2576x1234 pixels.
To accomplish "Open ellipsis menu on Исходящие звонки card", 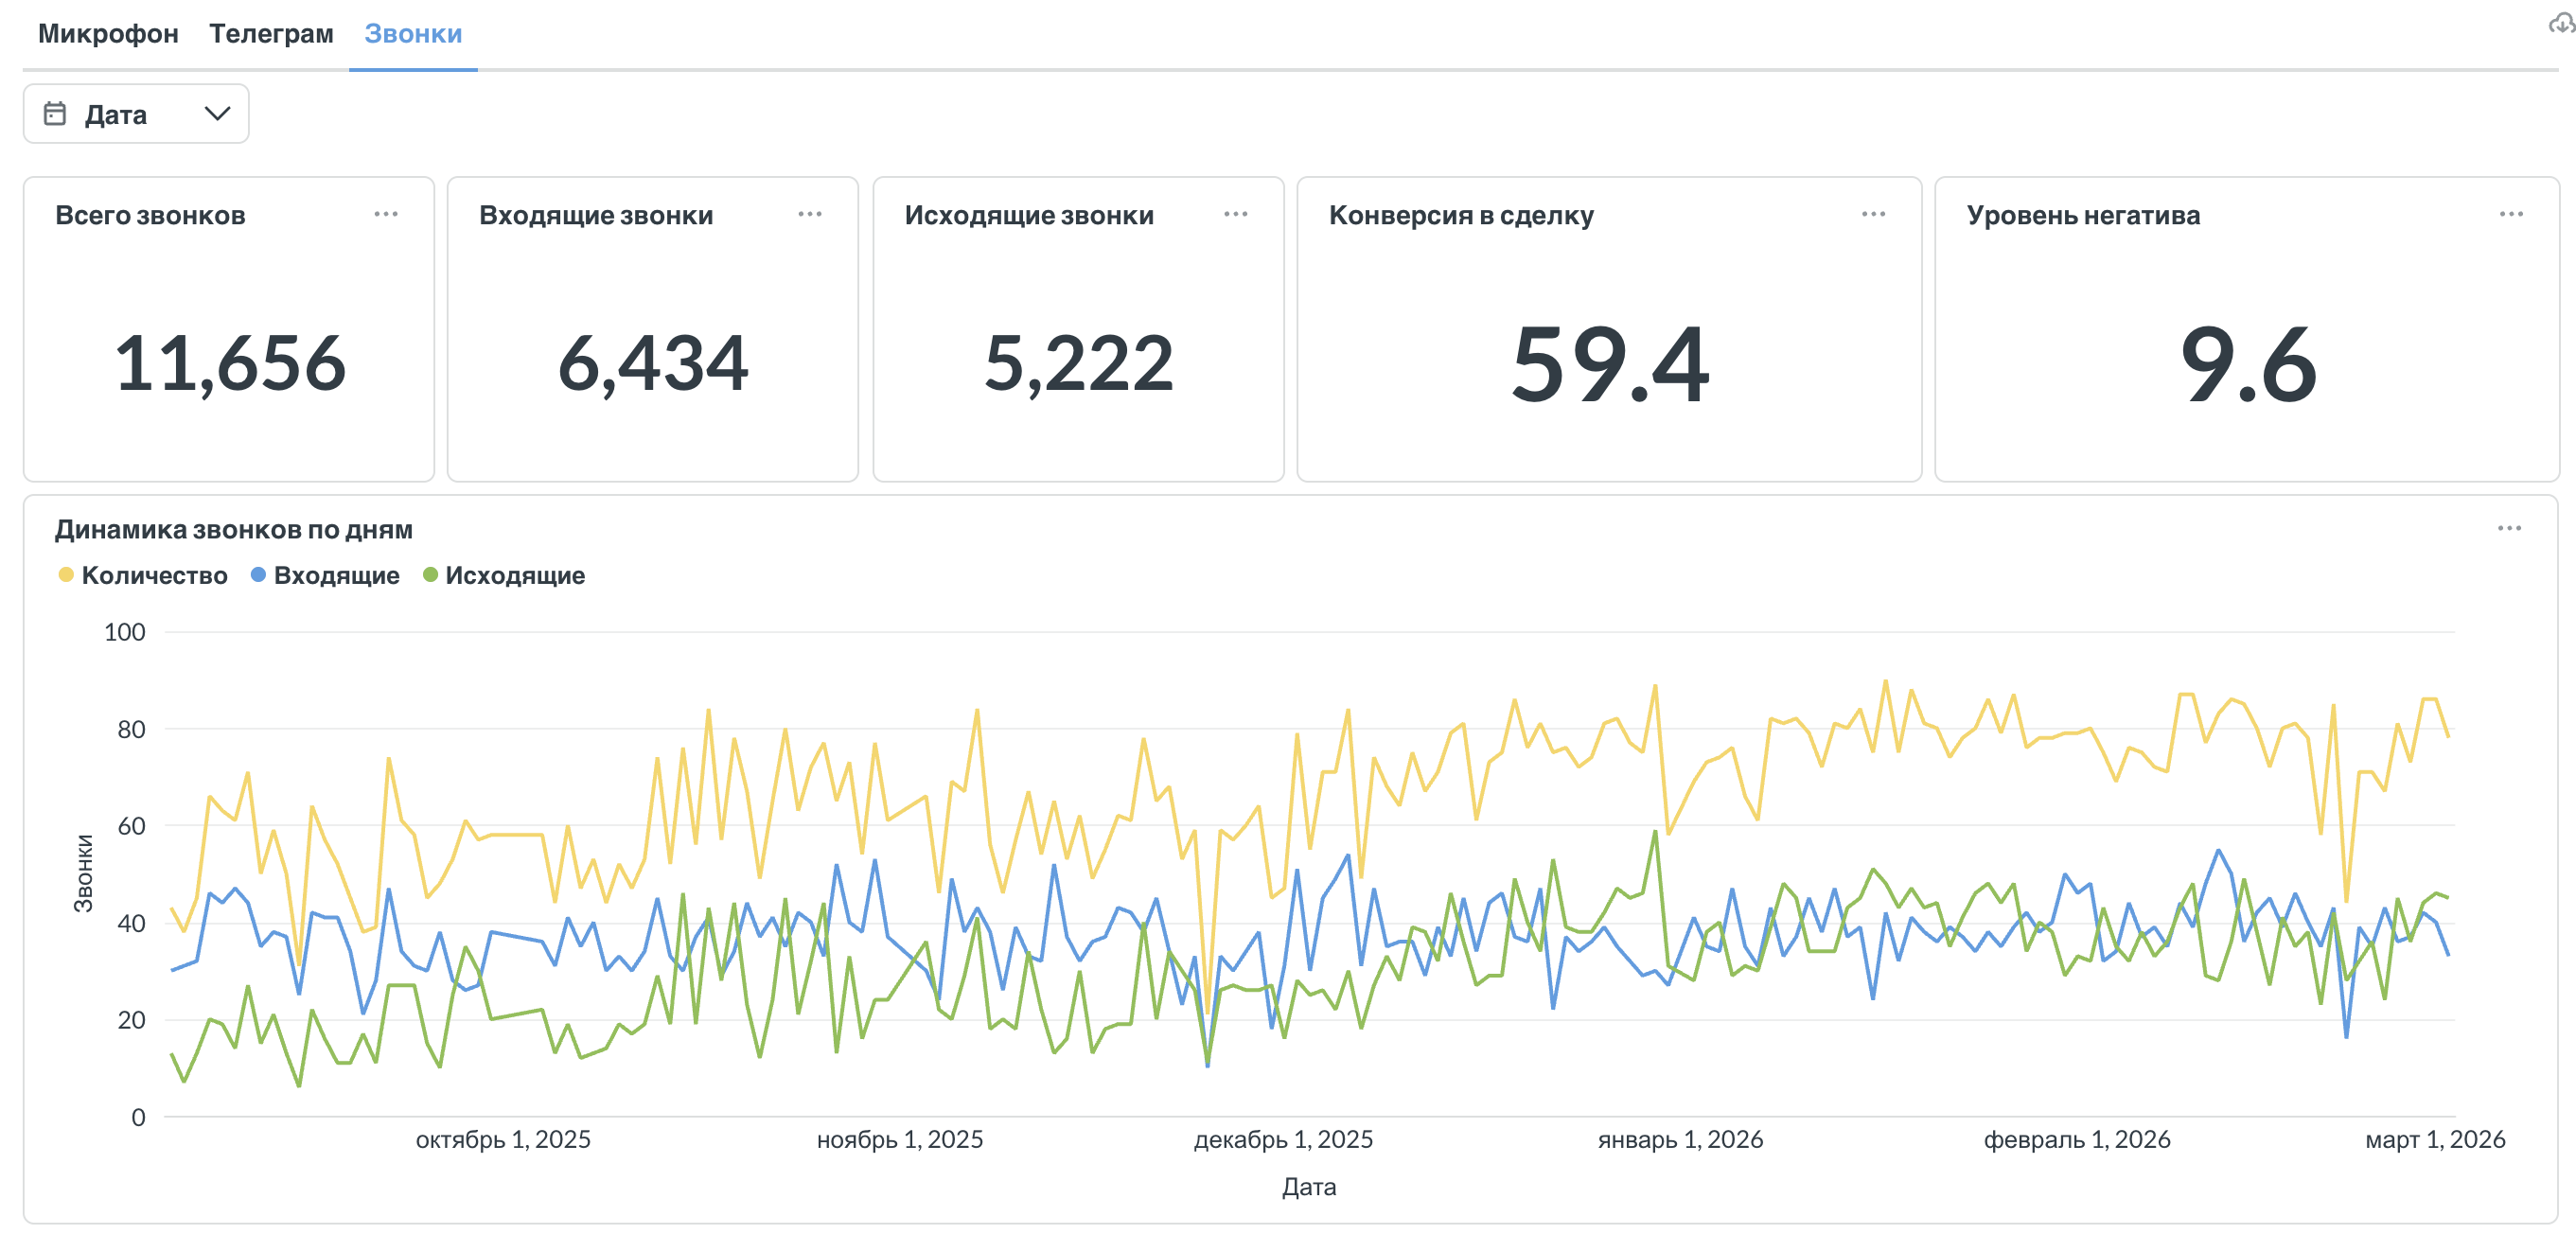I will (x=1236, y=214).
